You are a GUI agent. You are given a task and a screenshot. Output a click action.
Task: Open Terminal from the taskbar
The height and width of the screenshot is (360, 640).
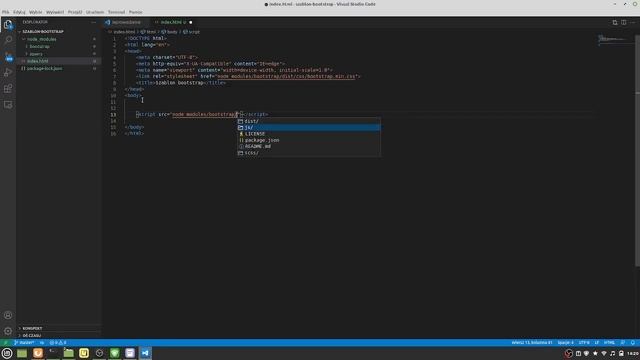[x=53, y=353]
